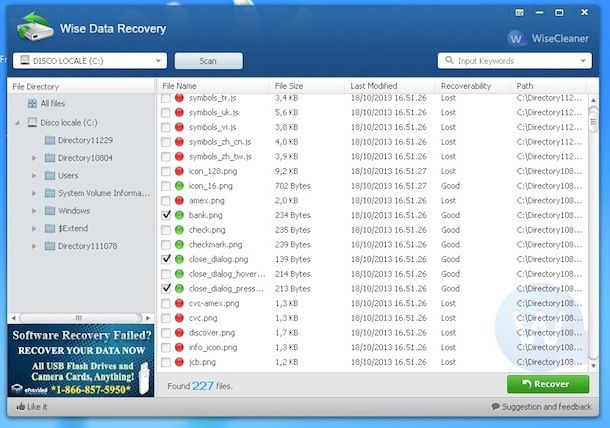Click the speech bubble feedback icon
The height and width of the screenshot is (428, 610).
coord(495,407)
